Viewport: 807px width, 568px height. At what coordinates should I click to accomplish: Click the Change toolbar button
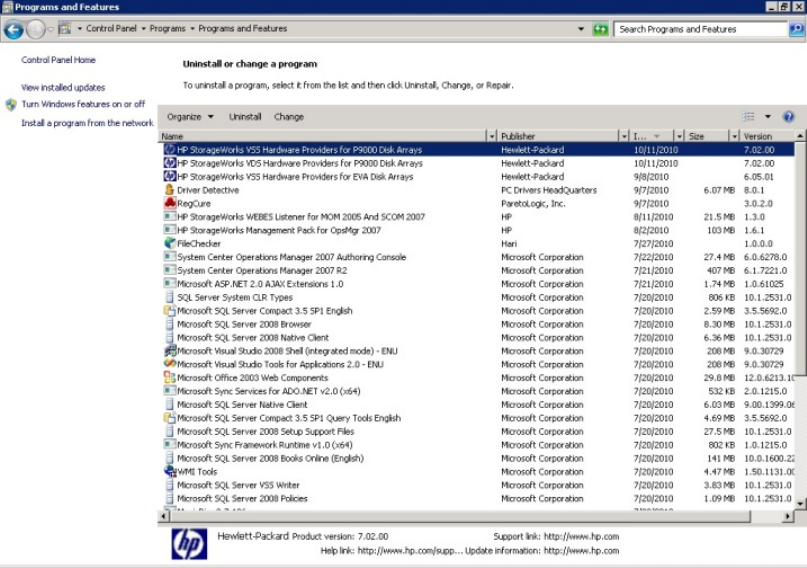coord(289,117)
